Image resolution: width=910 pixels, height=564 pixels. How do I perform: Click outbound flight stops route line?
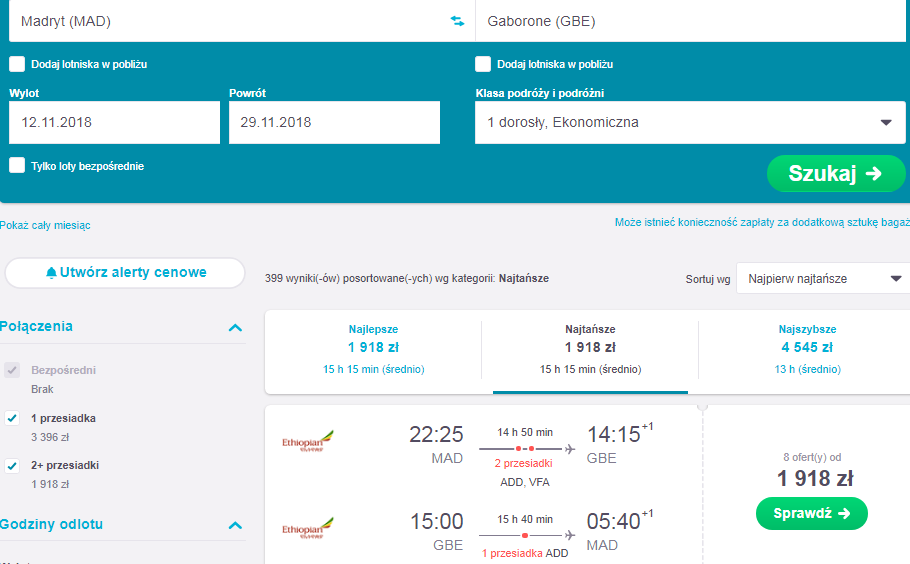[526, 449]
